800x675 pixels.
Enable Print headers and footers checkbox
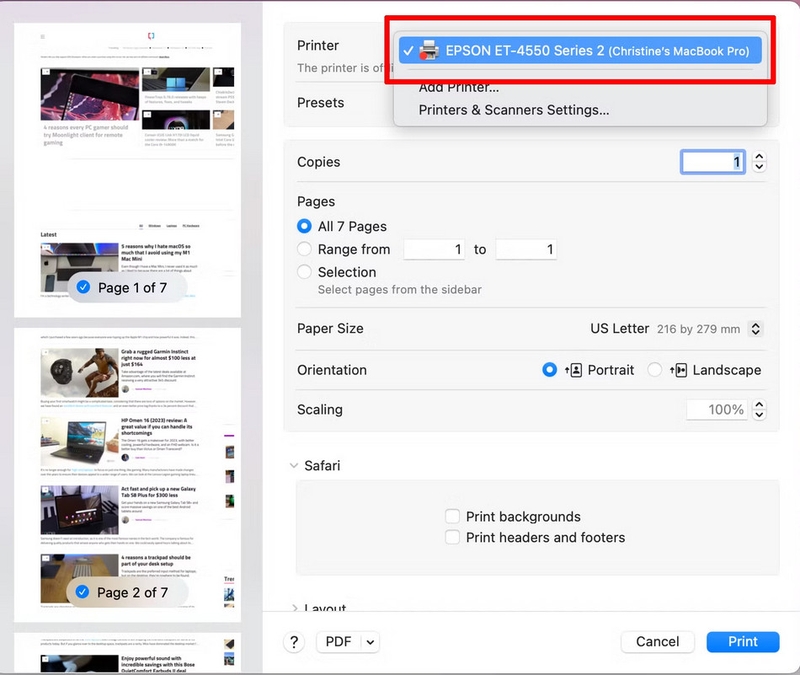click(452, 537)
